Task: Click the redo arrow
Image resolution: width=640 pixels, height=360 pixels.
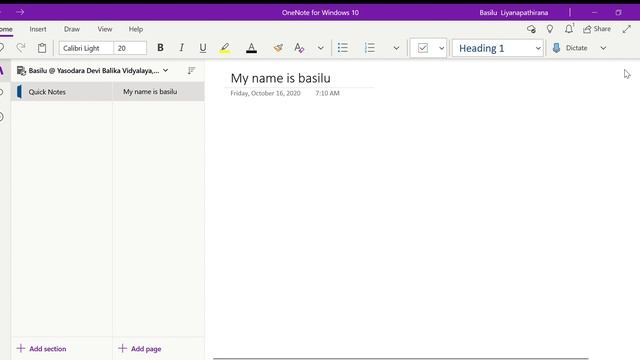Action: [21, 48]
